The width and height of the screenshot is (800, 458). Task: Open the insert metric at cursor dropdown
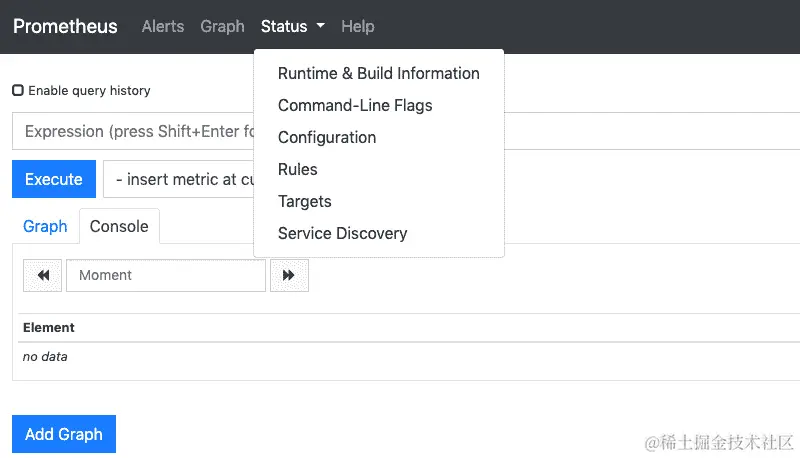pos(178,180)
